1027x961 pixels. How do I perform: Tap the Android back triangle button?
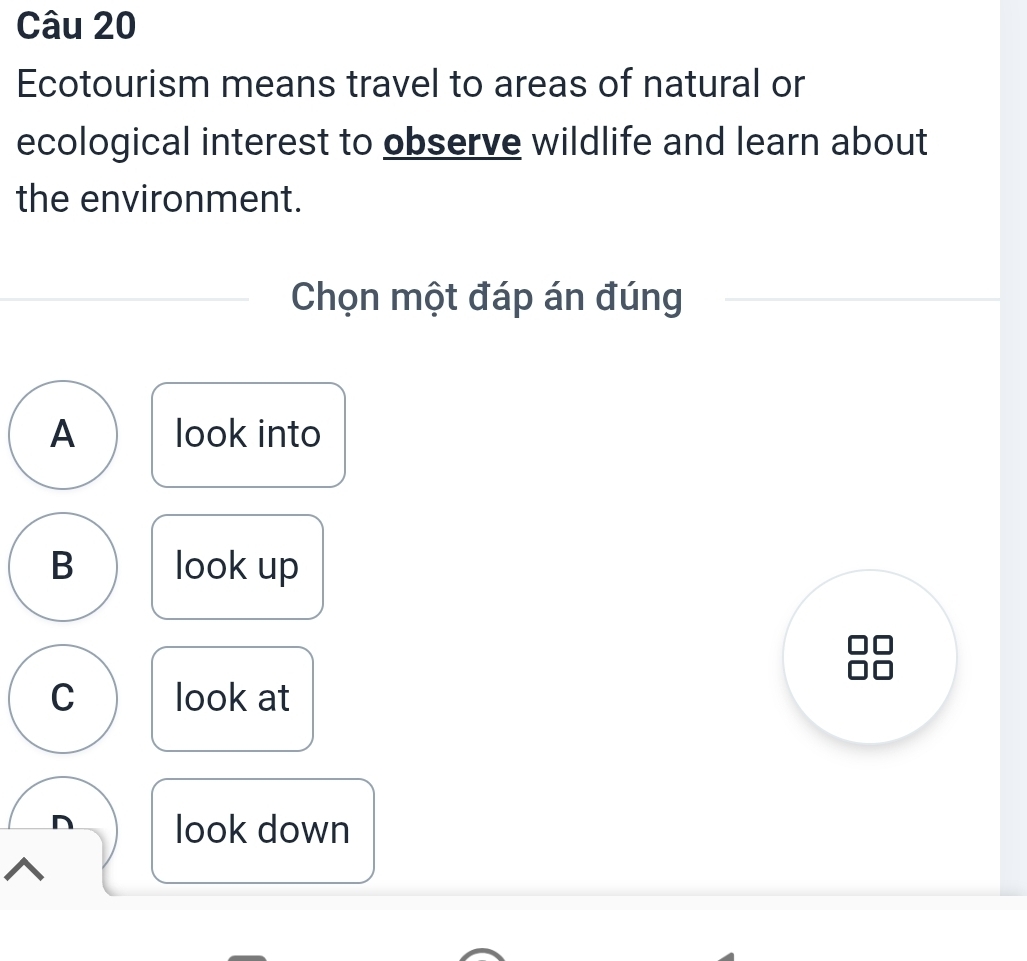730,955
